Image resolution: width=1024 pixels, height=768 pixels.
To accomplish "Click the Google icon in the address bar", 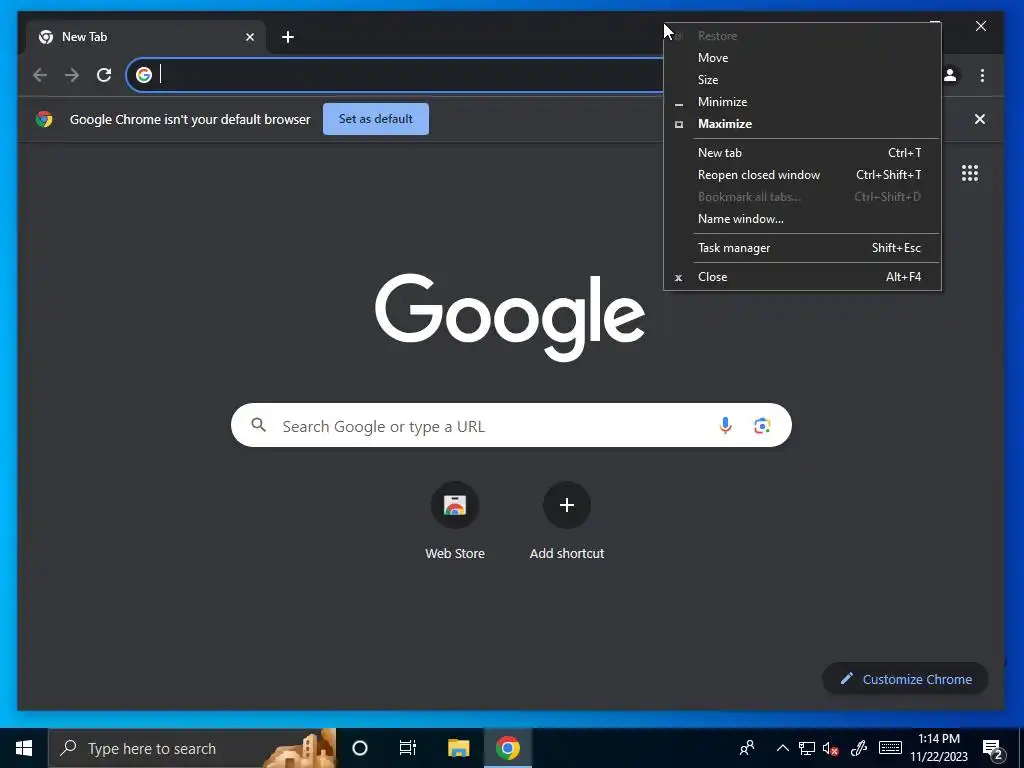I will click(144, 75).
